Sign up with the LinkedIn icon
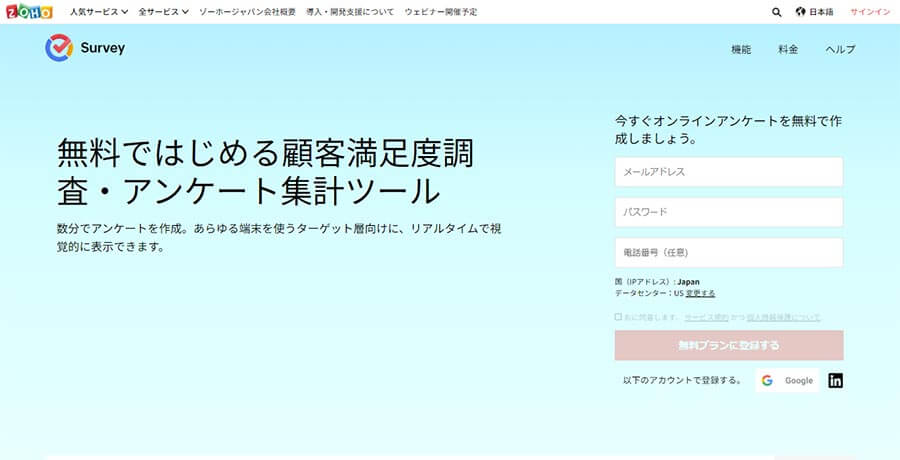Screen dimensions: 900x460 835,380
